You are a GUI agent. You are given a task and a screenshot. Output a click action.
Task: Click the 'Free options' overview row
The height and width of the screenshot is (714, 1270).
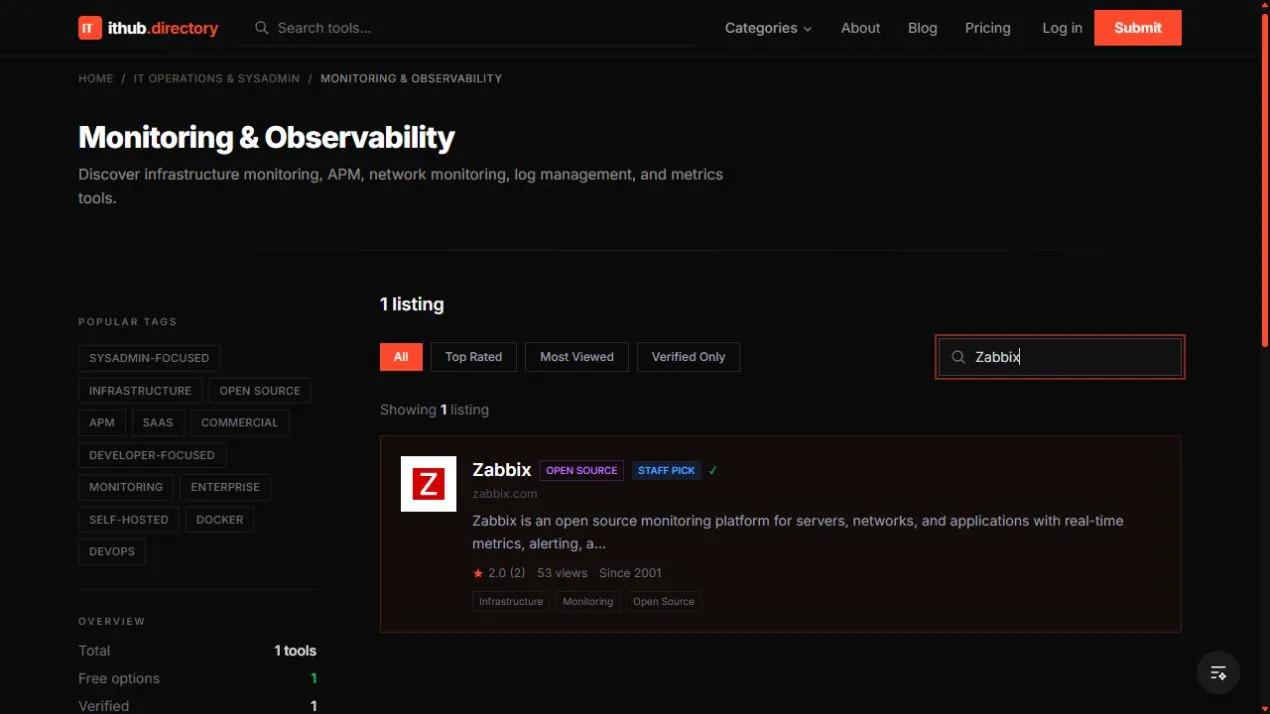click(197, 678)
